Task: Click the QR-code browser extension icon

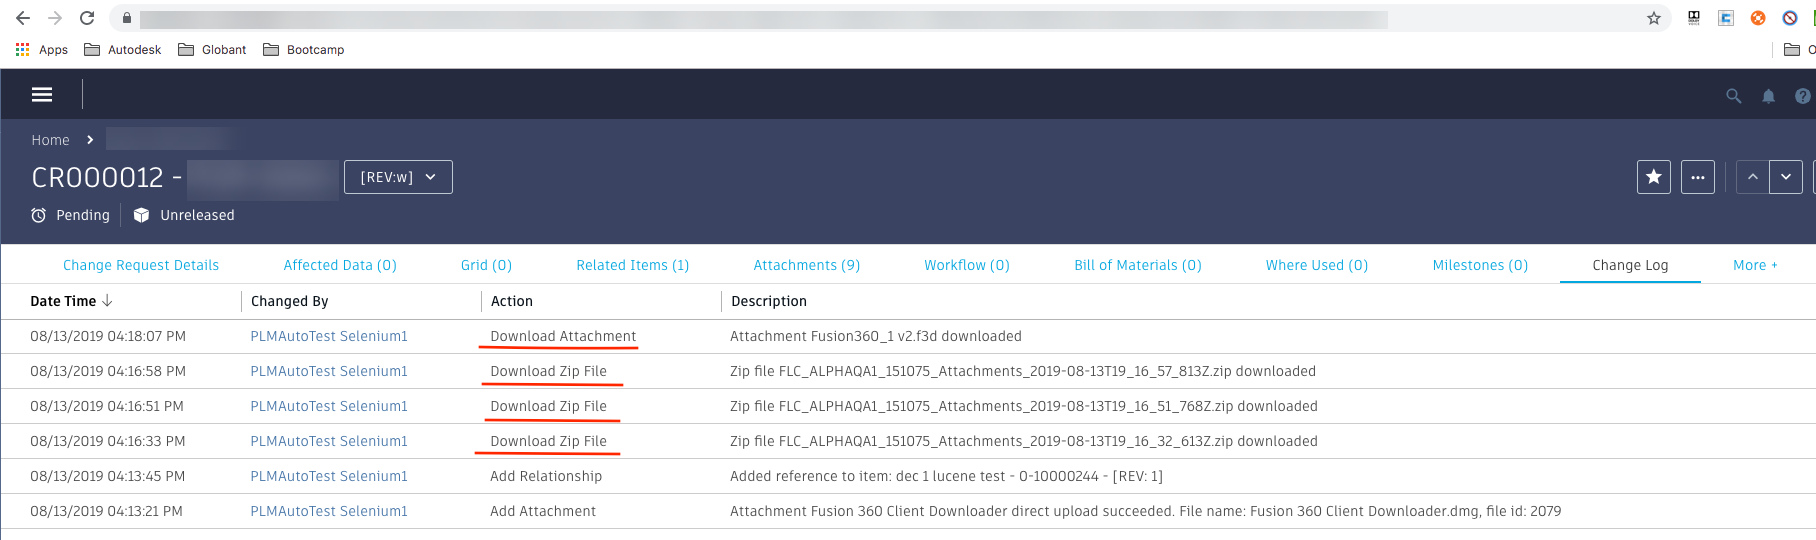Action: coord(1694,18)
